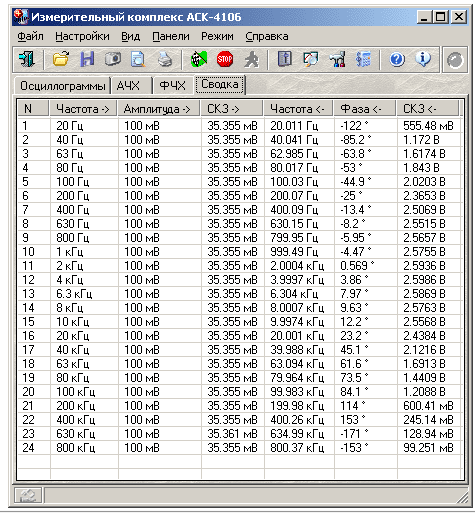Click the exit door icon in toolbar
Image resolution: width=475 pixels, height=513 pixels.
point(27,60)
